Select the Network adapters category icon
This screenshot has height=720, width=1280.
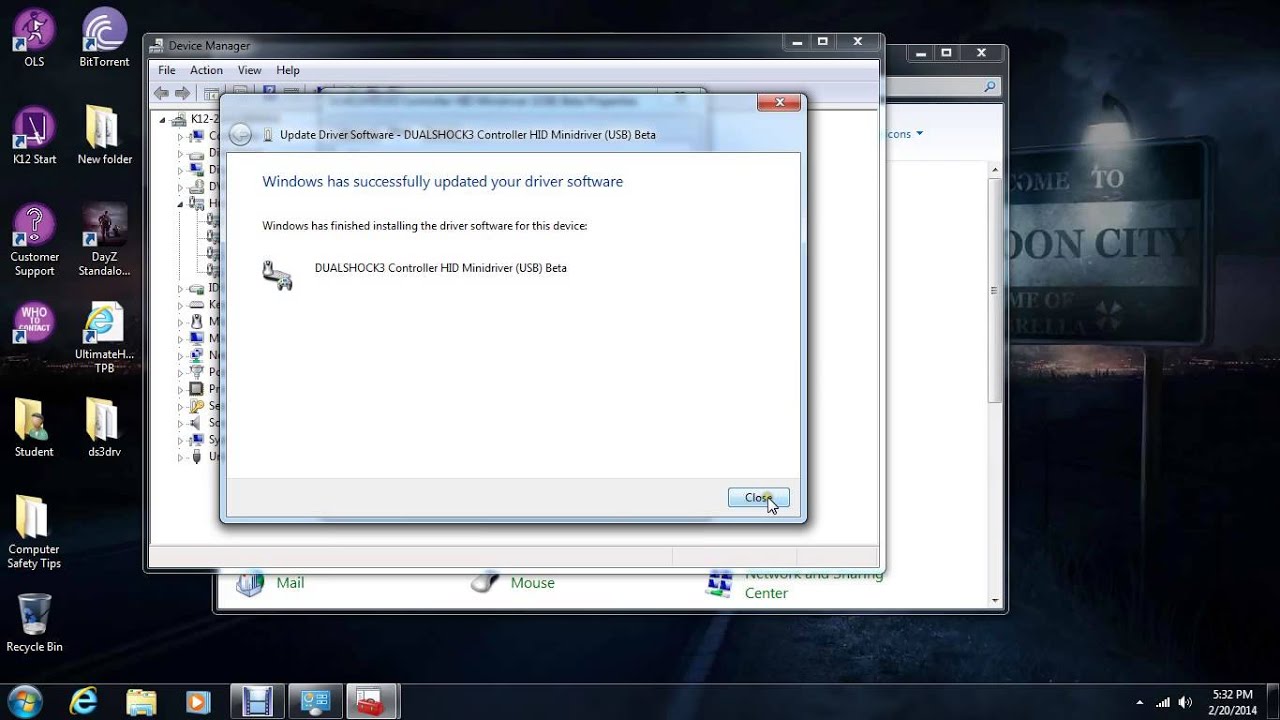tap(197, 355)
